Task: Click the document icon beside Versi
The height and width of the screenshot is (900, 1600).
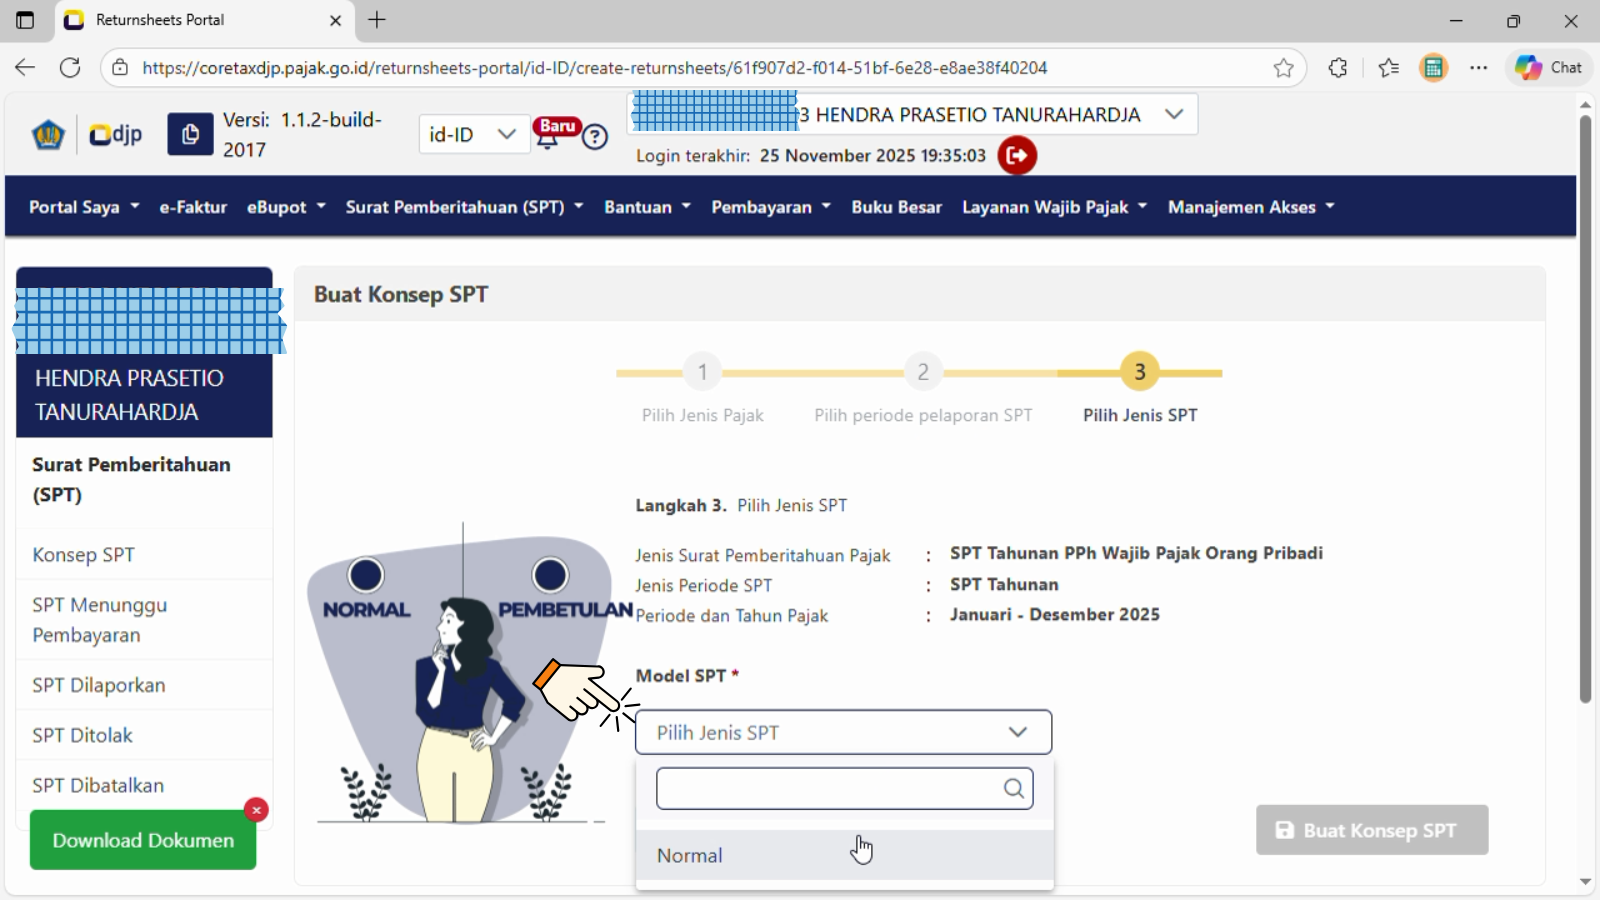Action: pyautogui.click(x=190, y=134)
